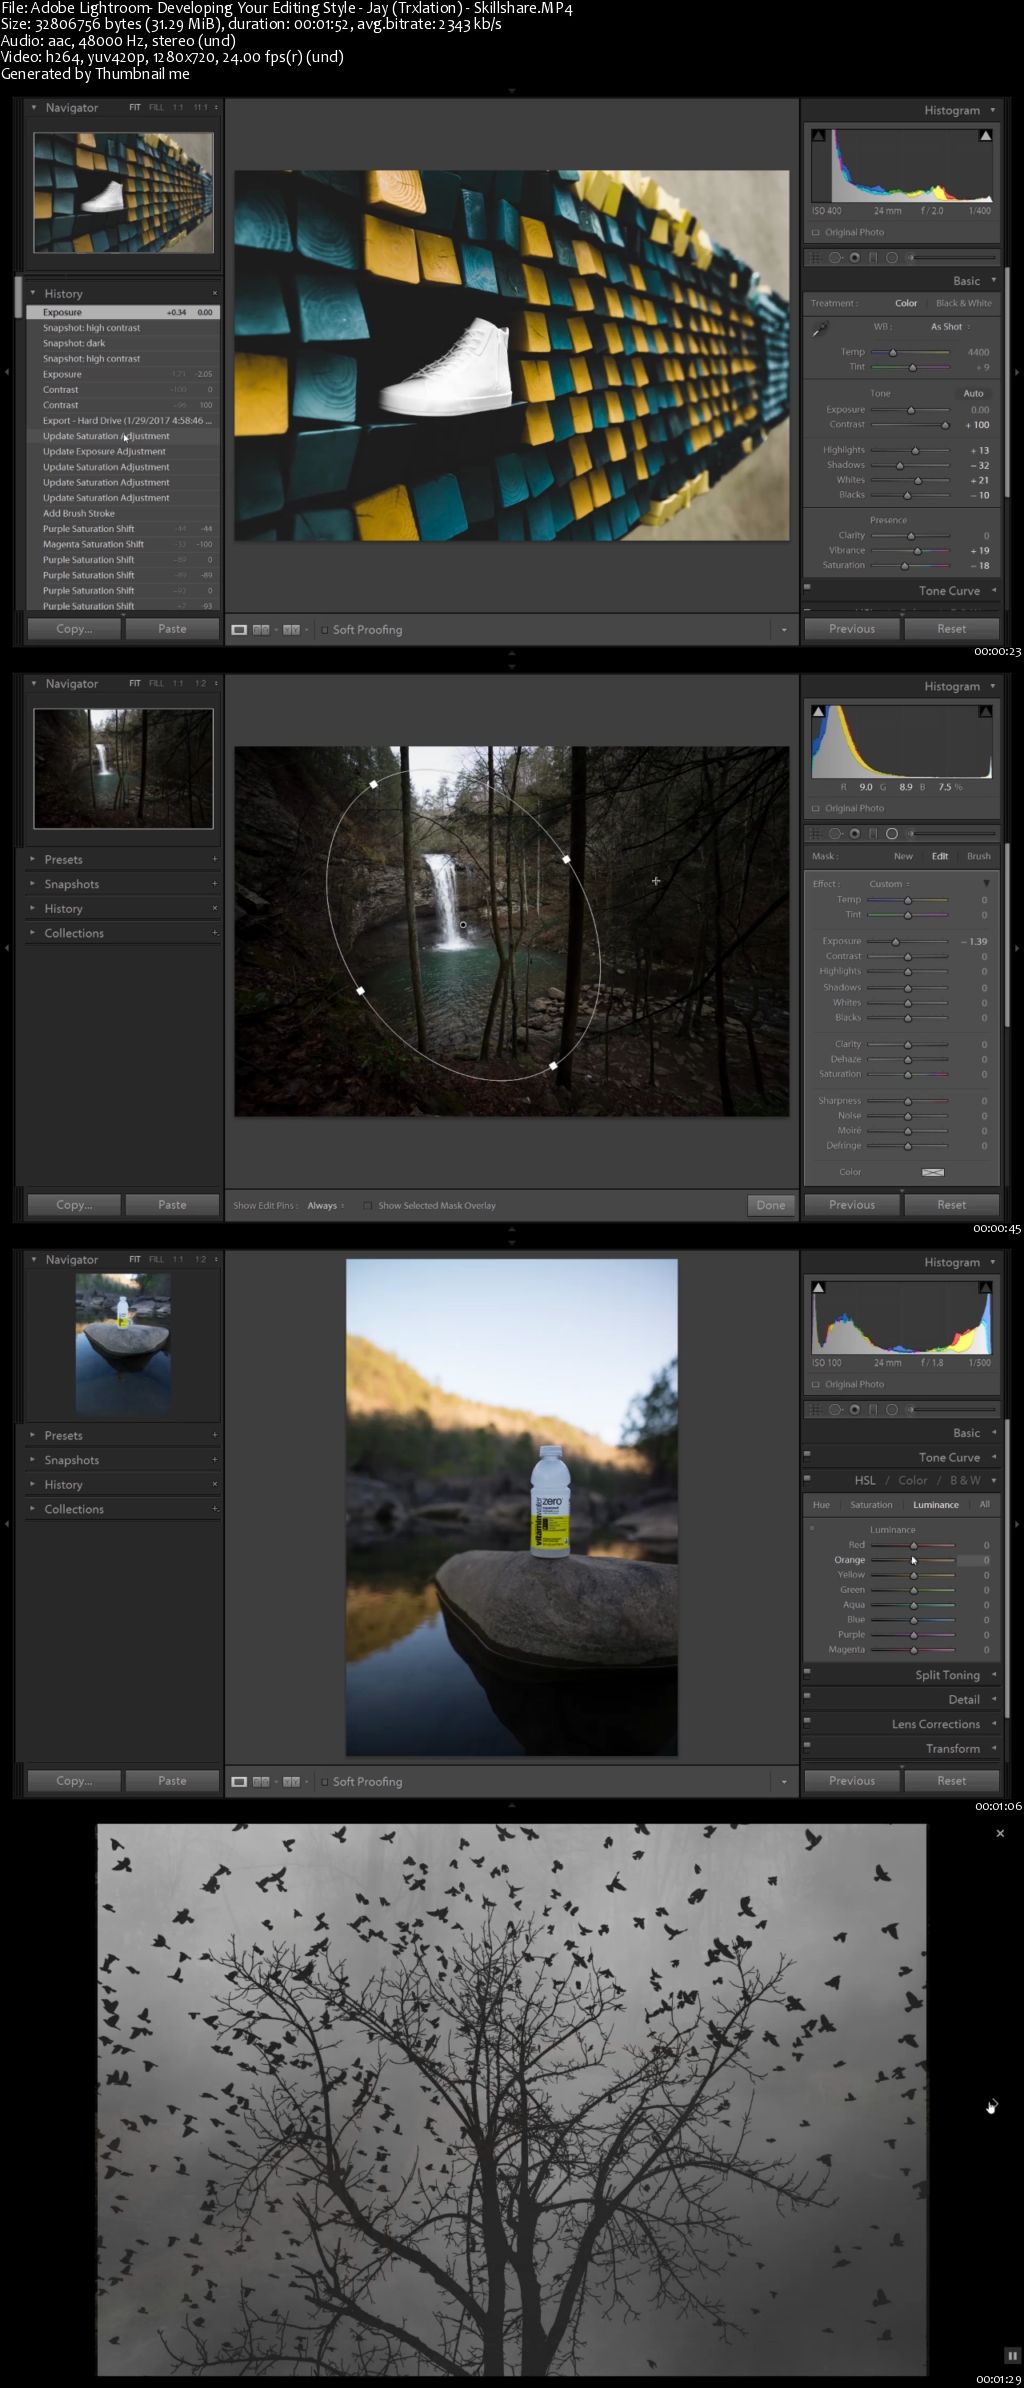
Task: Toggle HSL panel on/off switch
Action: coord(807,1478)
